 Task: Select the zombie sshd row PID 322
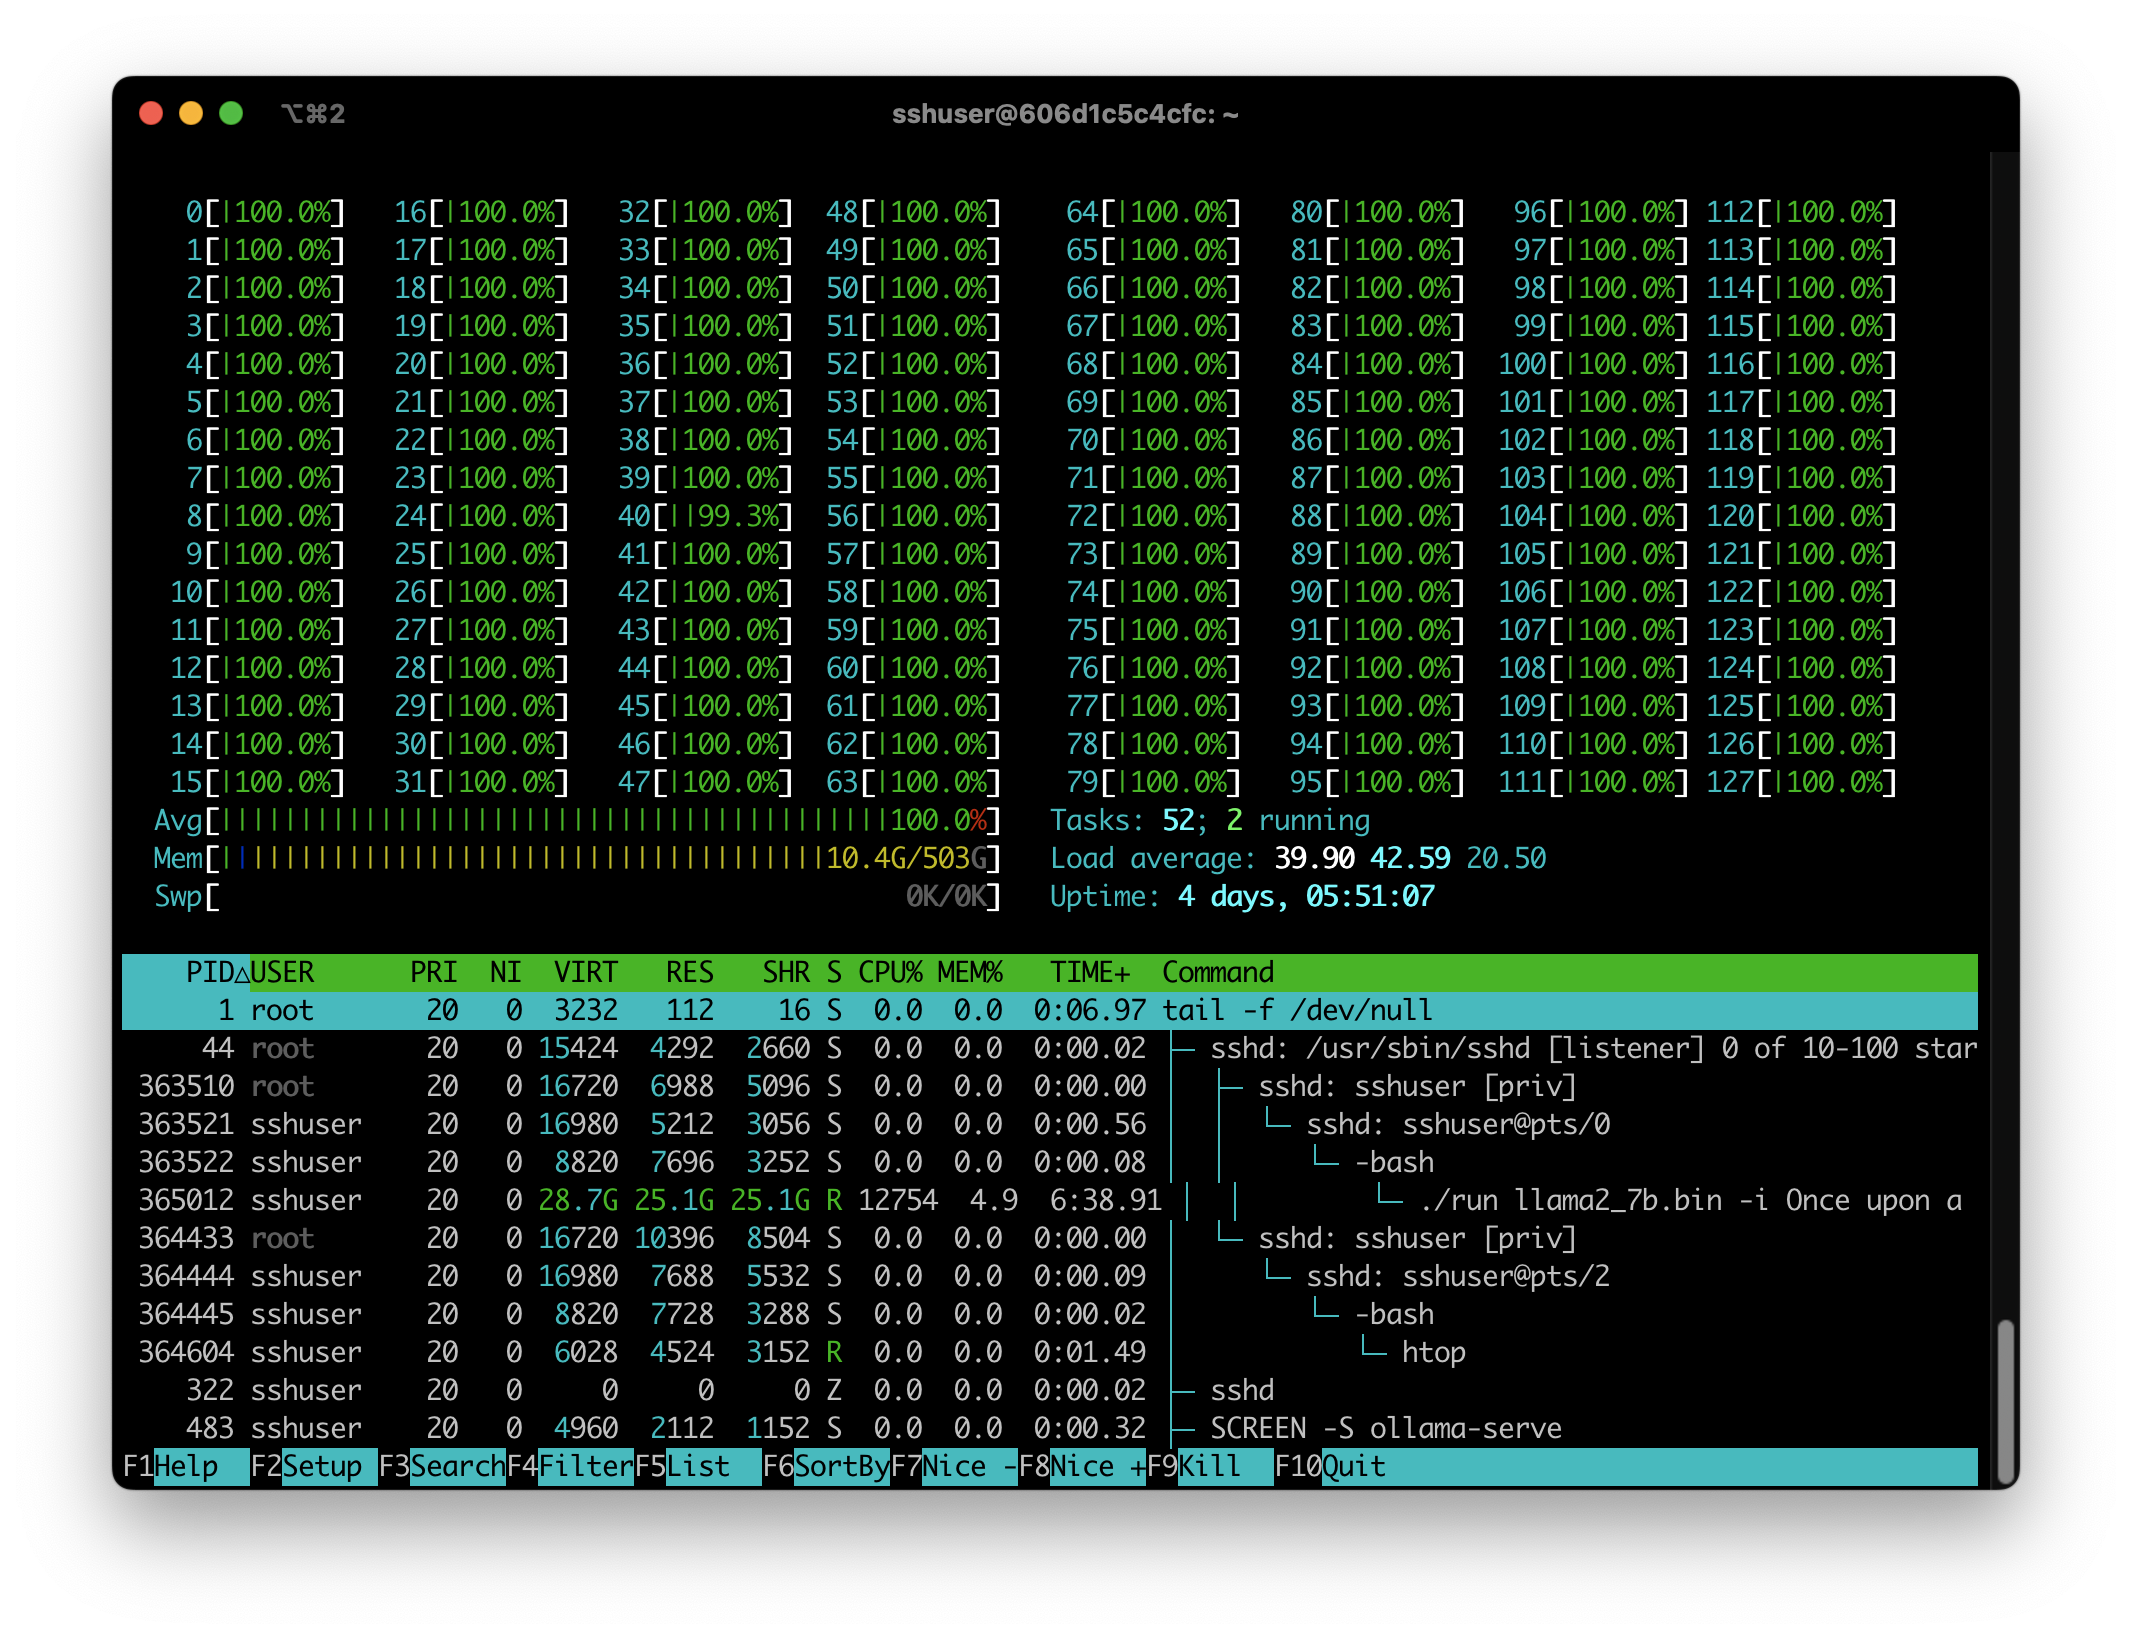(x=1050, y=1390)
